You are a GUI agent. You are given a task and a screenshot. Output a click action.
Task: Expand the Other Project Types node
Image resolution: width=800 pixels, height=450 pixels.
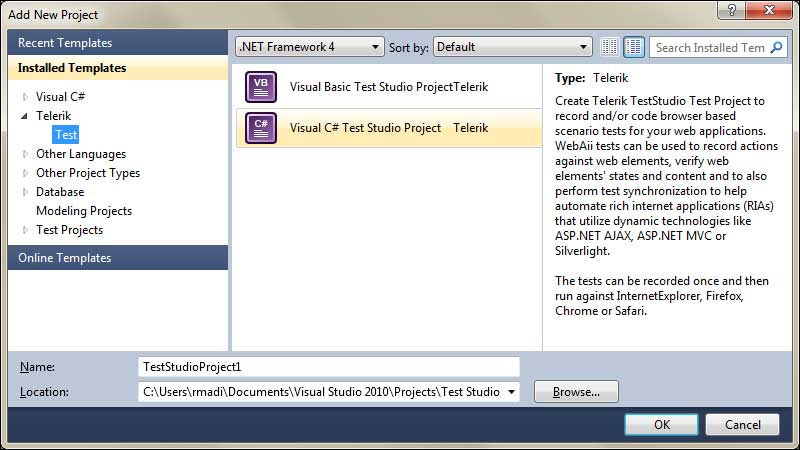pos(25,173)
